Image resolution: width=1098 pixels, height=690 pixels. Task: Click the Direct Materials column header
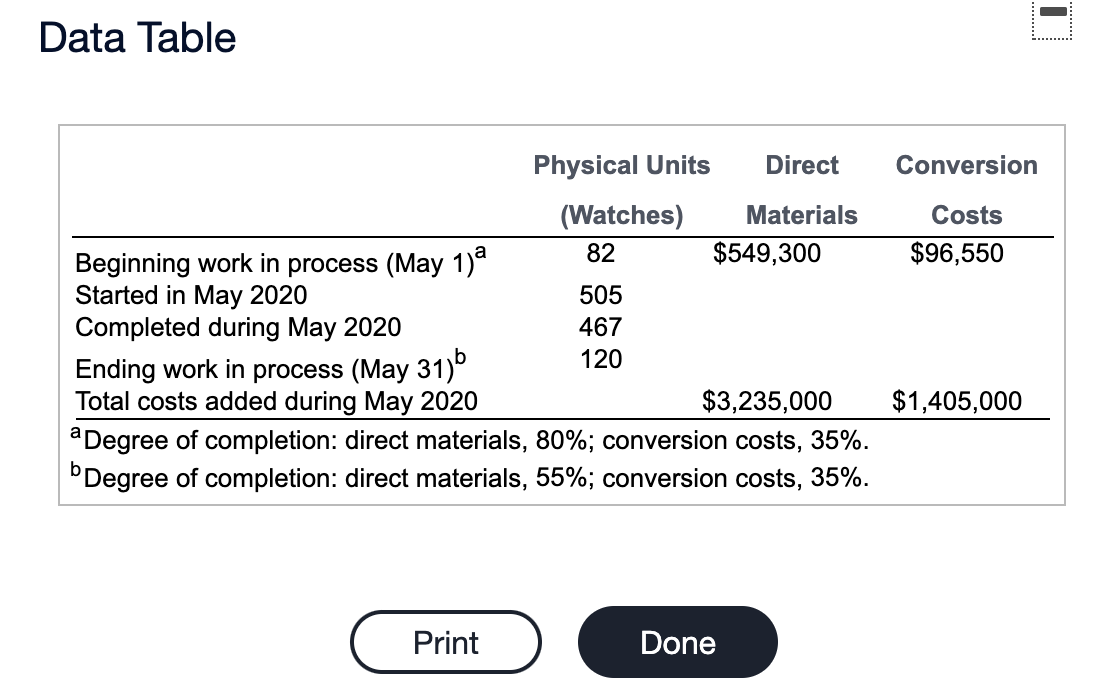tap(801, 190)
